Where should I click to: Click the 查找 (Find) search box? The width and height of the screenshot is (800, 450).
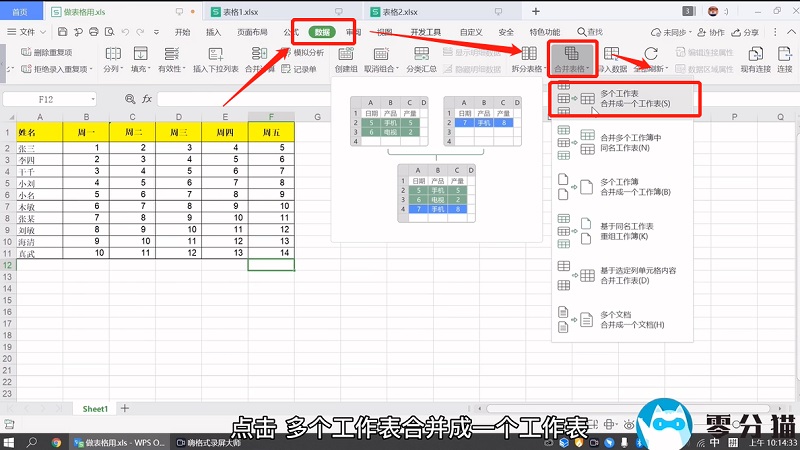[591, 32]
